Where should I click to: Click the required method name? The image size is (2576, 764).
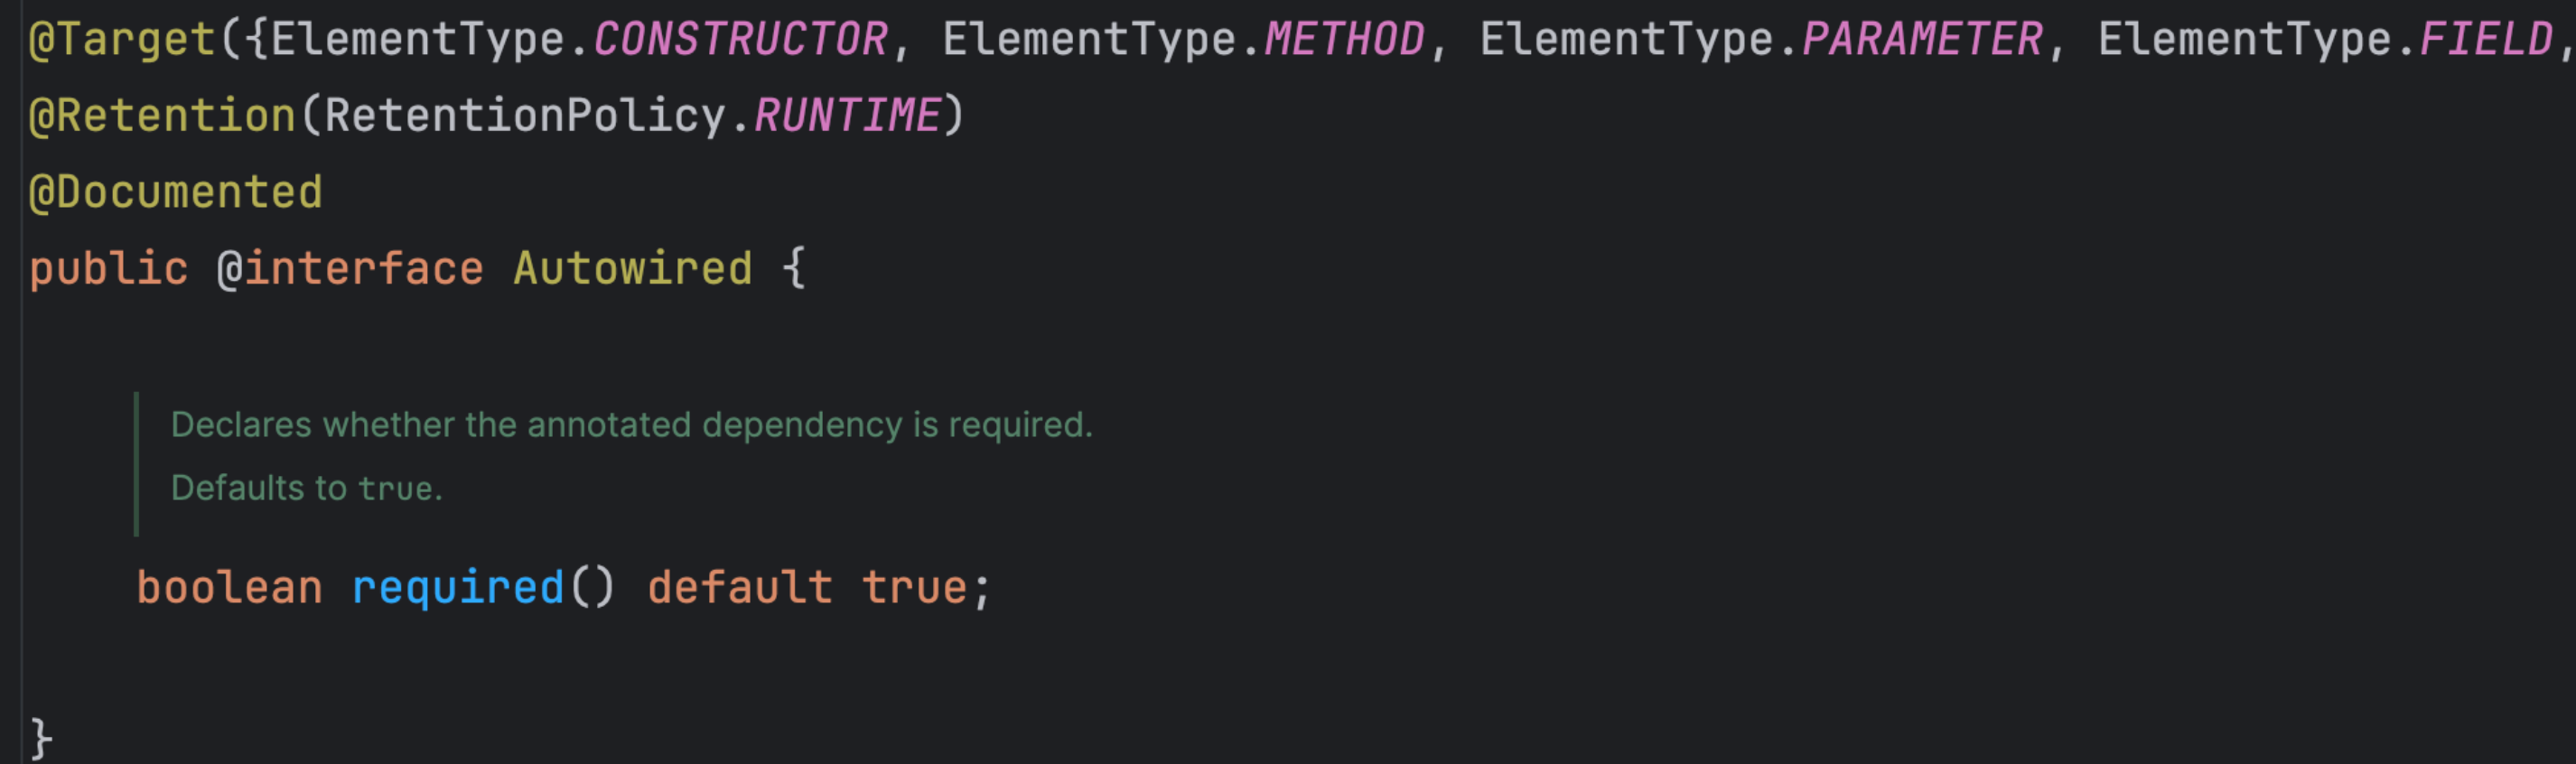click(x=458, y=587)
